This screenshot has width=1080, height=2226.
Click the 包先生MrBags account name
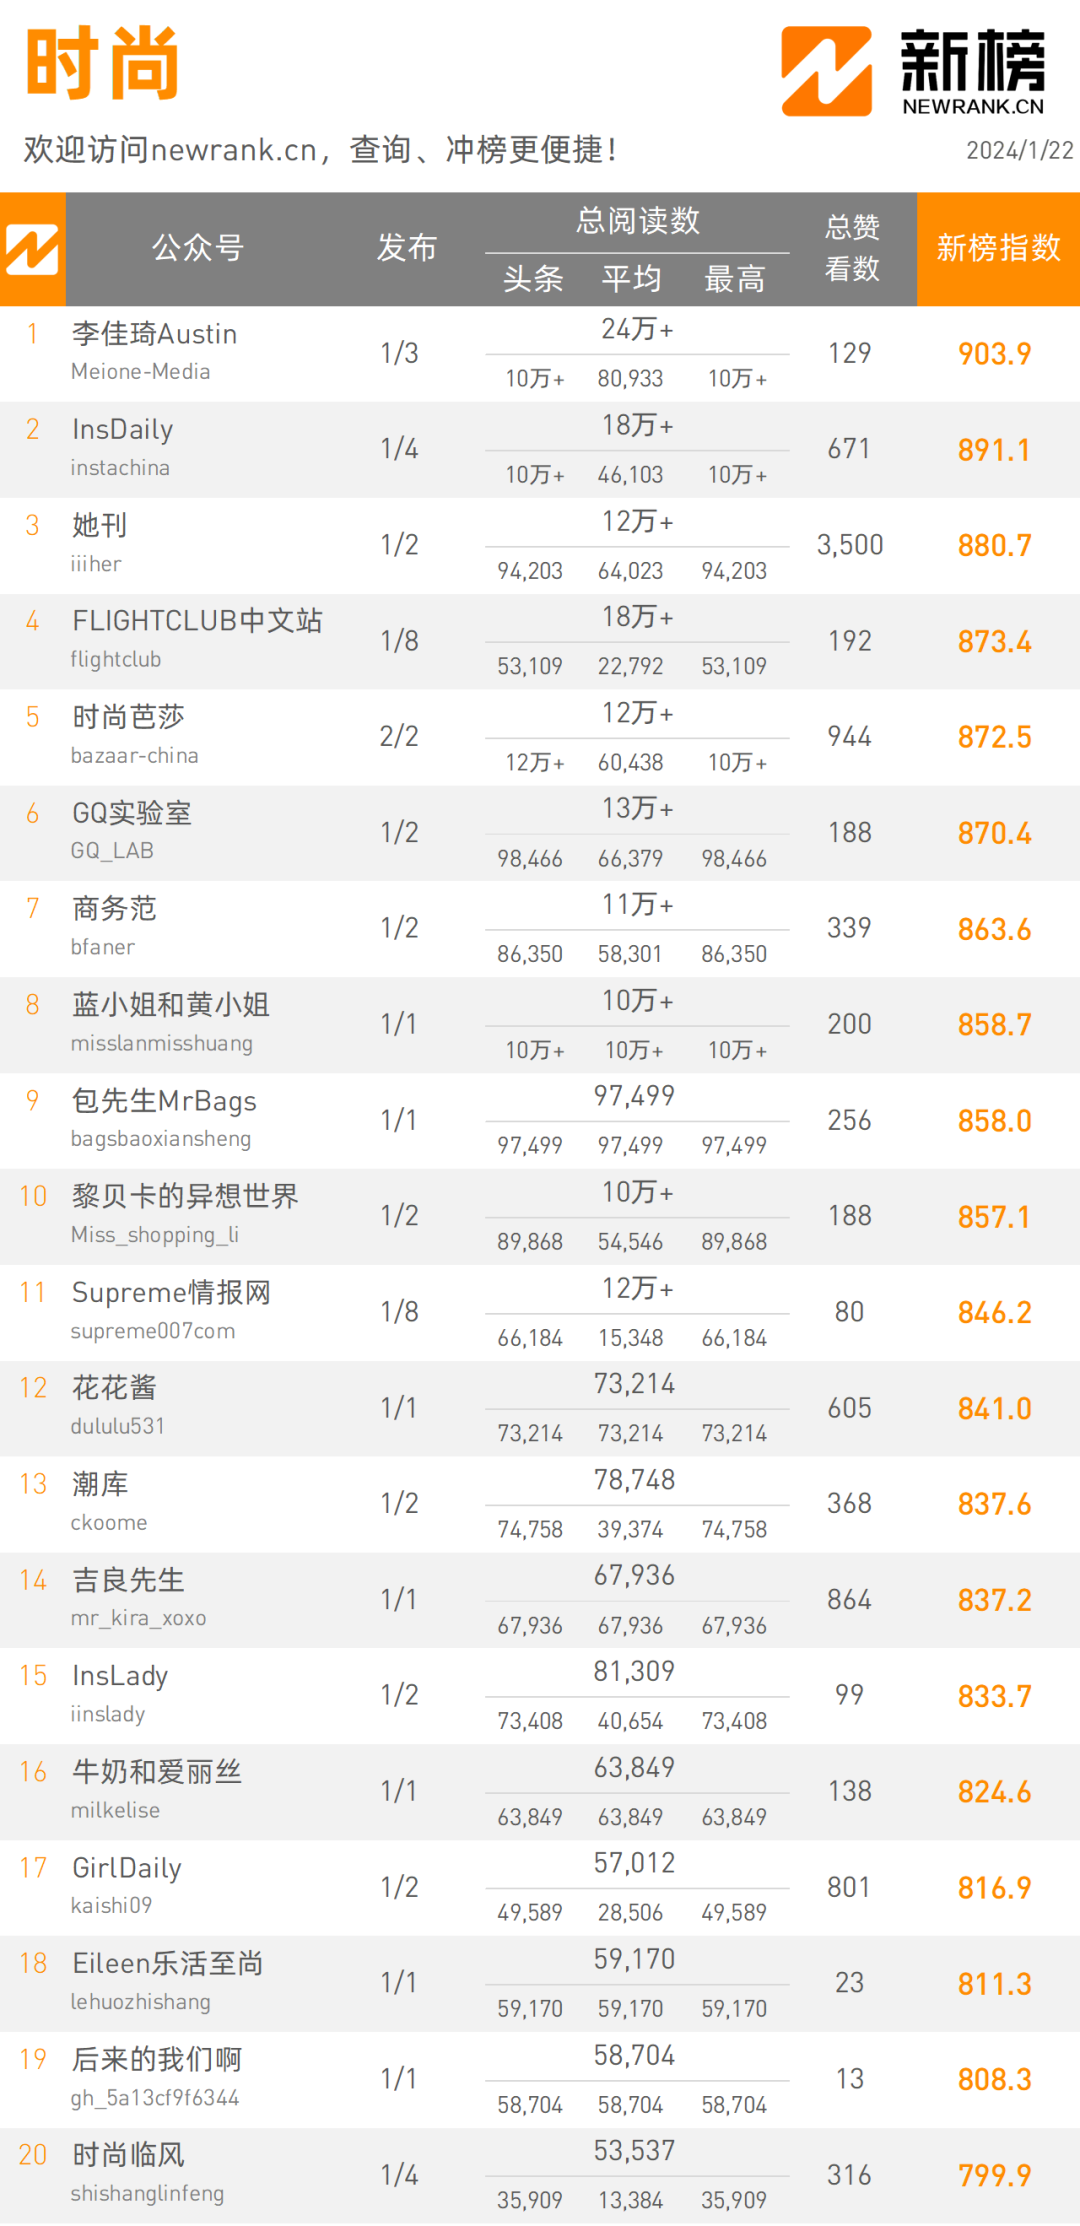click(x=164, y=1101)
